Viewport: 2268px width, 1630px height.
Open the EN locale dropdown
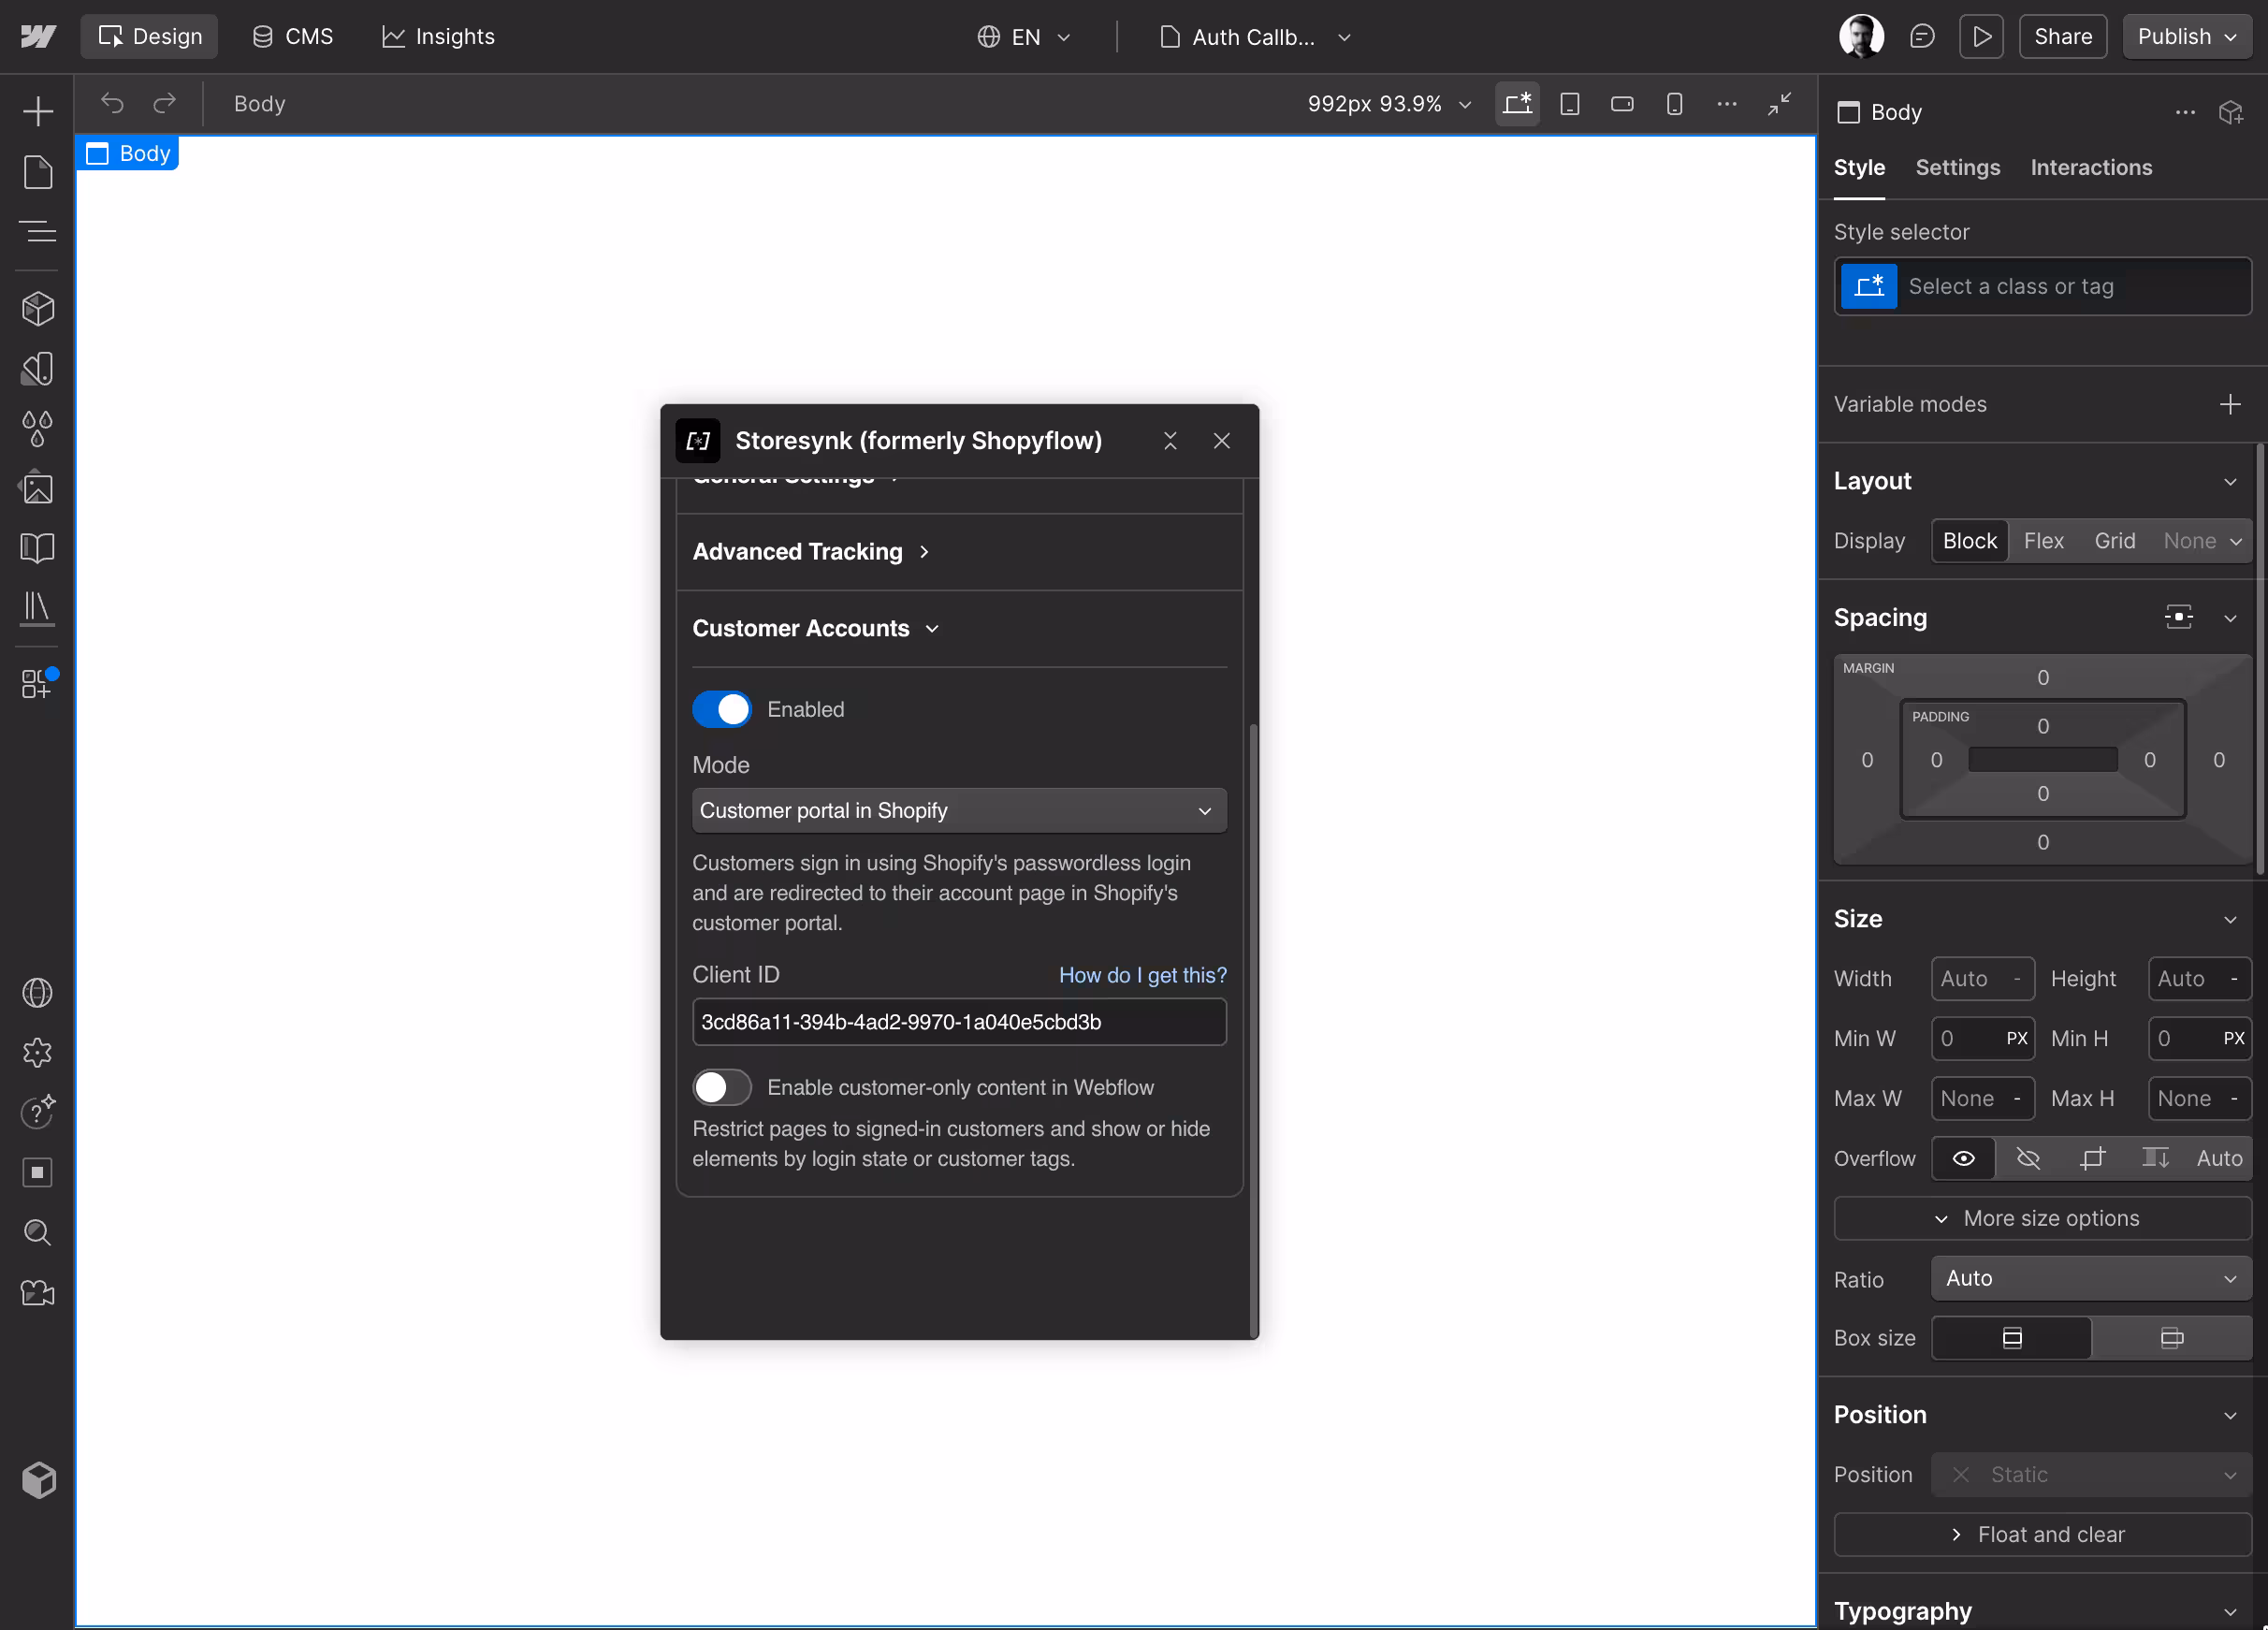point(1023,37)
